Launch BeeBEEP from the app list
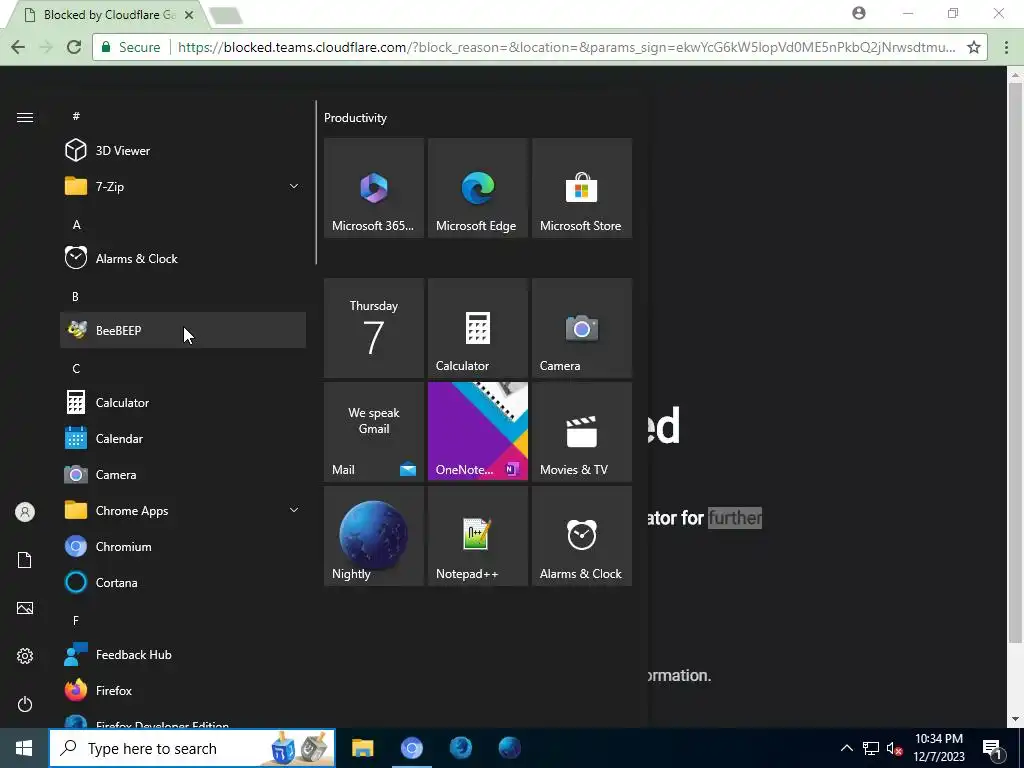The height and width of the screenshot is (768, 1024). pos(183,330)
